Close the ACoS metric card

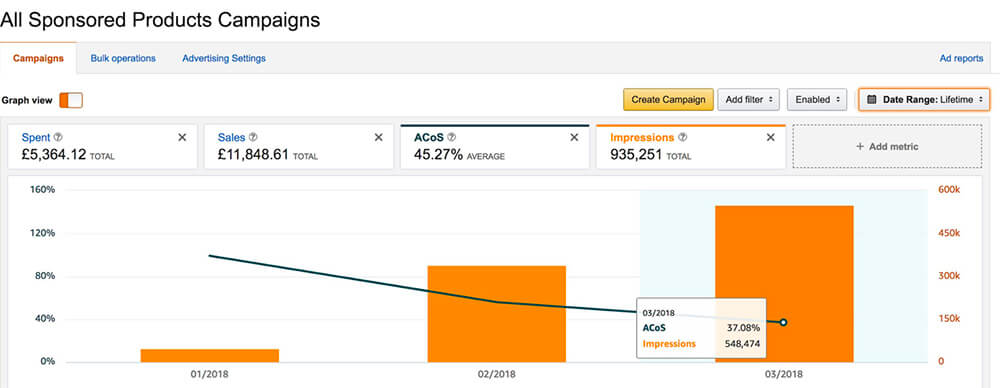[x=574, y=137]
